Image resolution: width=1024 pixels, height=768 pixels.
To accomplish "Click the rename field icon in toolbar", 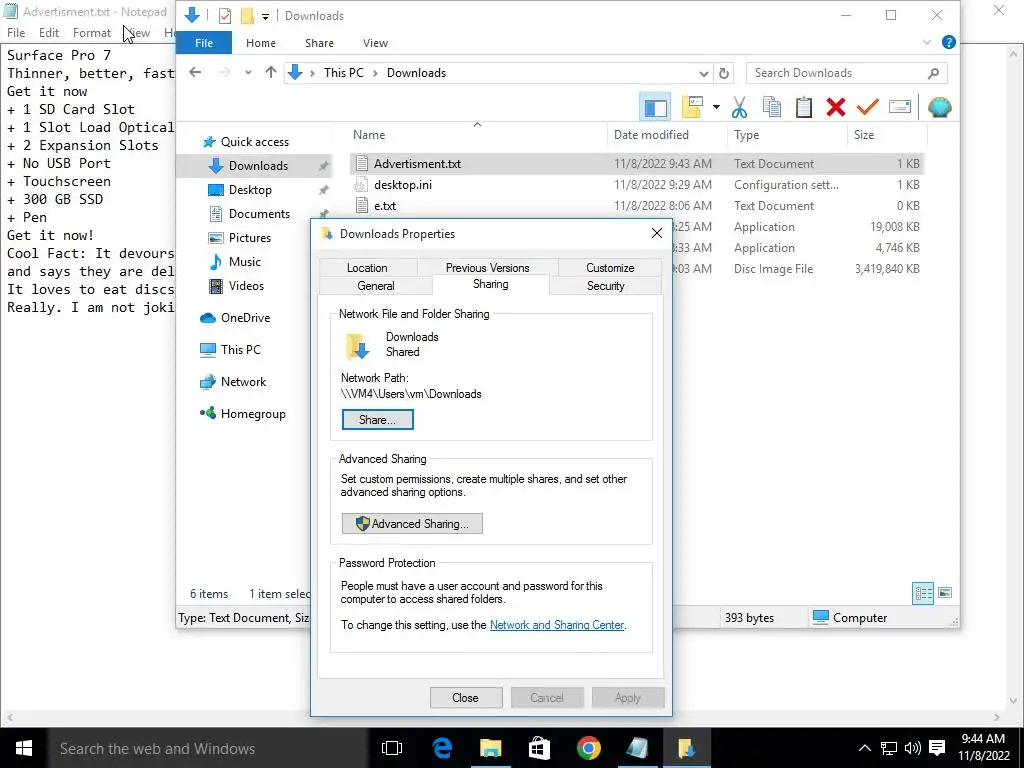I will coord(900,106).
